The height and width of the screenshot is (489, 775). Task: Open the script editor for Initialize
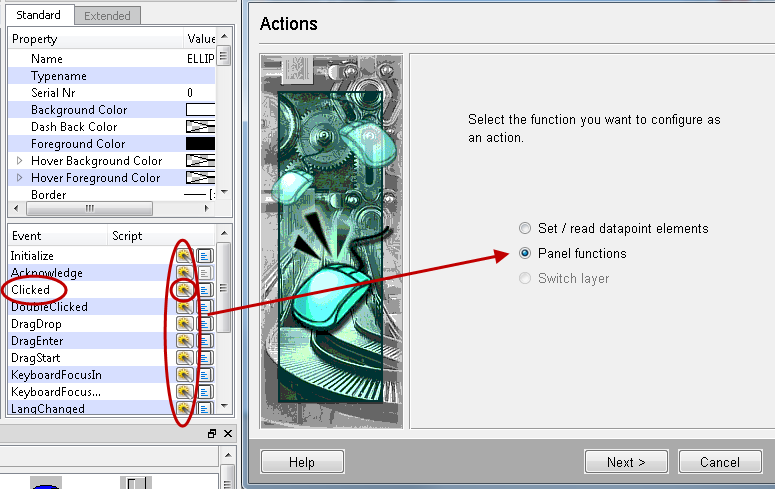coord(204,256)
